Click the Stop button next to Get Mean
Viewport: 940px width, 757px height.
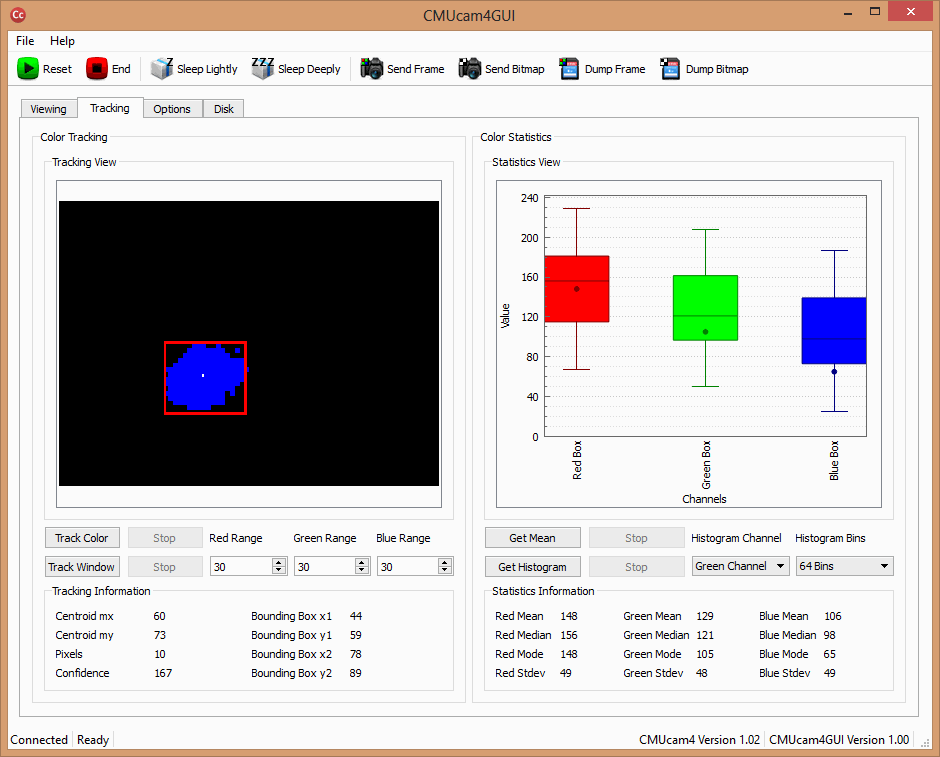636,538
